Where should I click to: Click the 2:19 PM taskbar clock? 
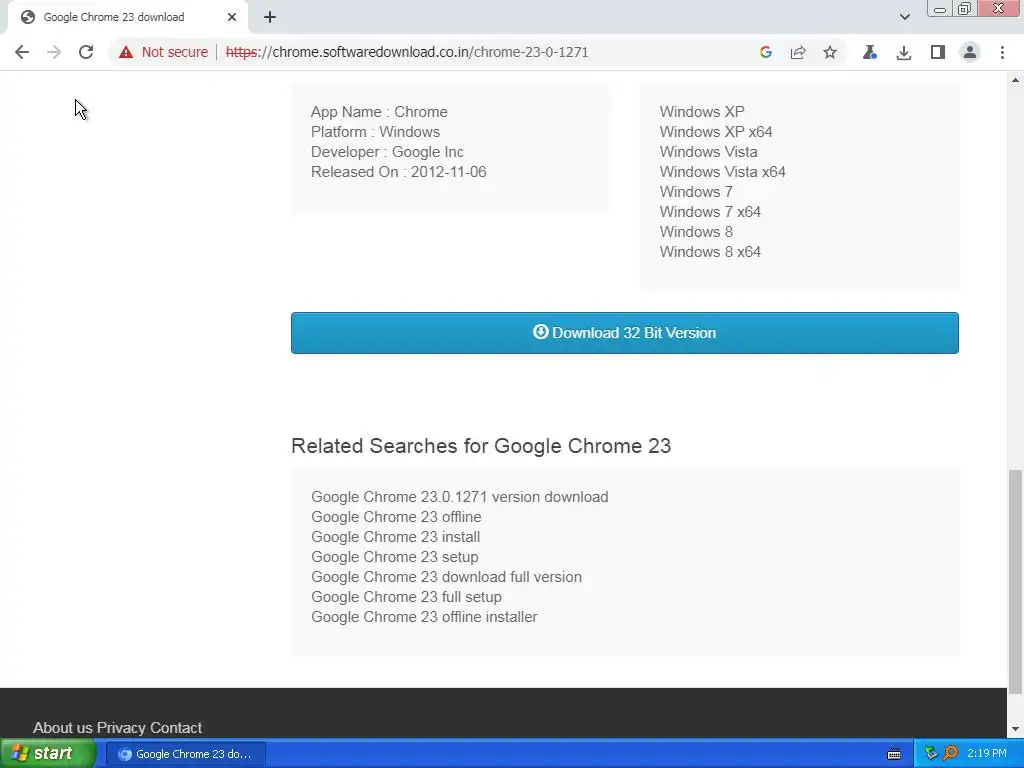[x=987, y=754]
